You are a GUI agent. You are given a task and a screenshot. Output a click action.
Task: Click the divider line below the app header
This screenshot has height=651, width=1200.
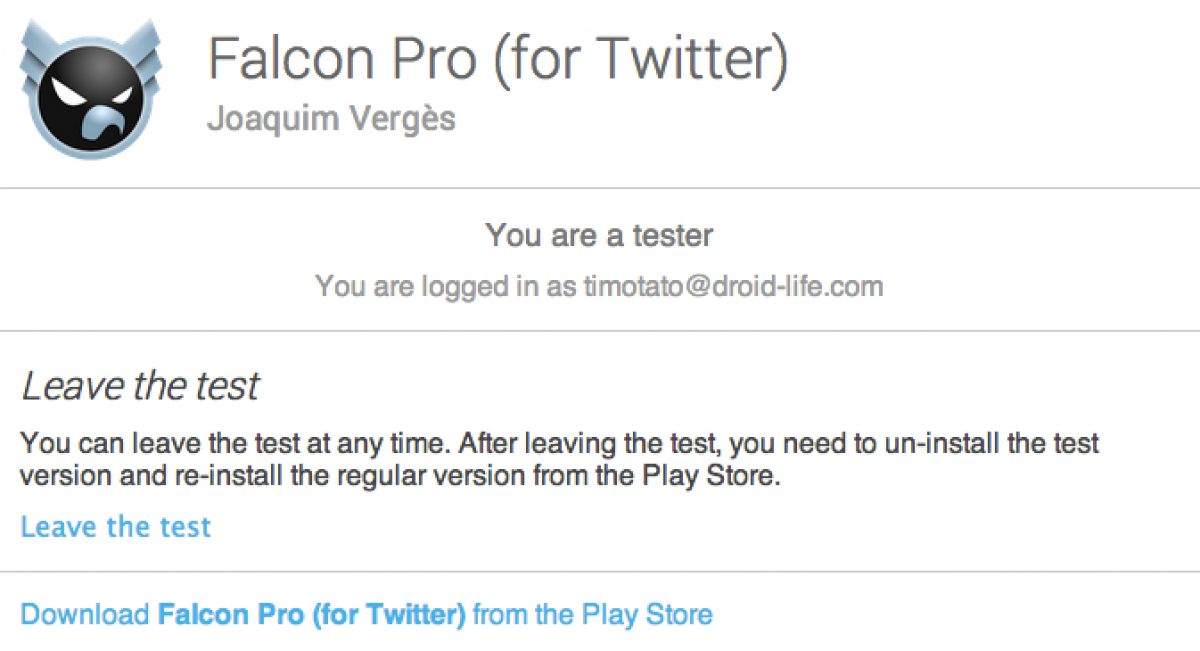pos(600,188)
